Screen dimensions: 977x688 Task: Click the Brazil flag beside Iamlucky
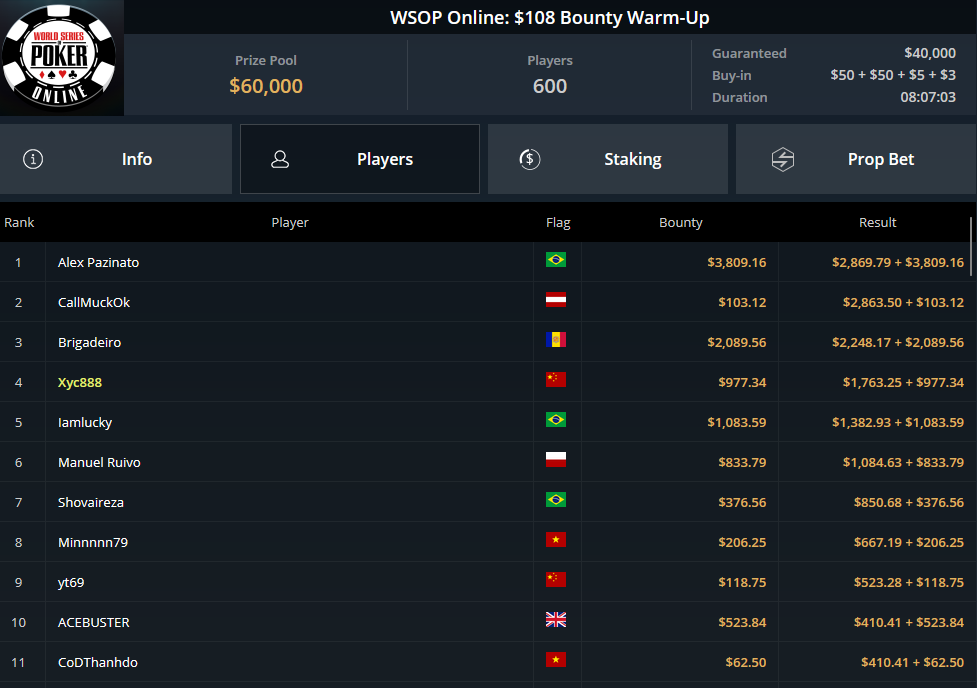(x=556, y=419)
